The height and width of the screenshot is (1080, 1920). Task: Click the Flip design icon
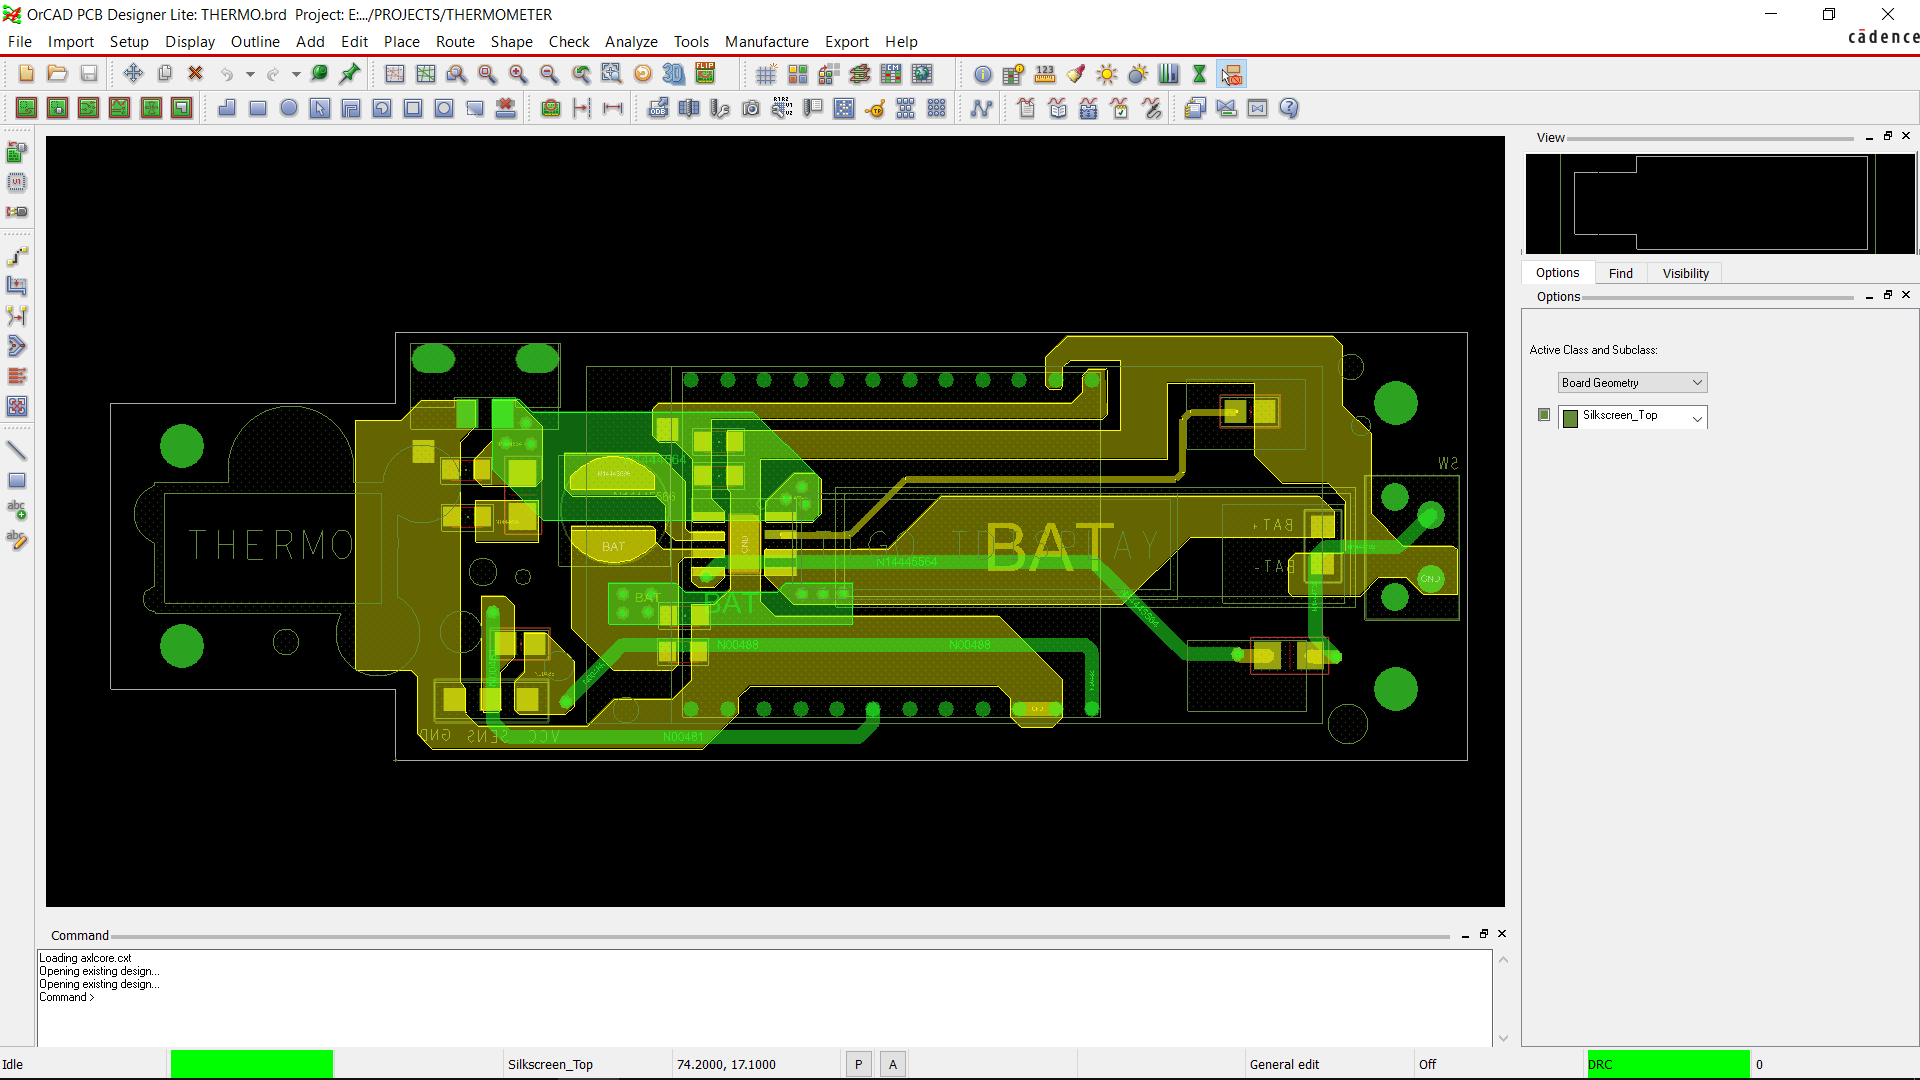[706, 74]
